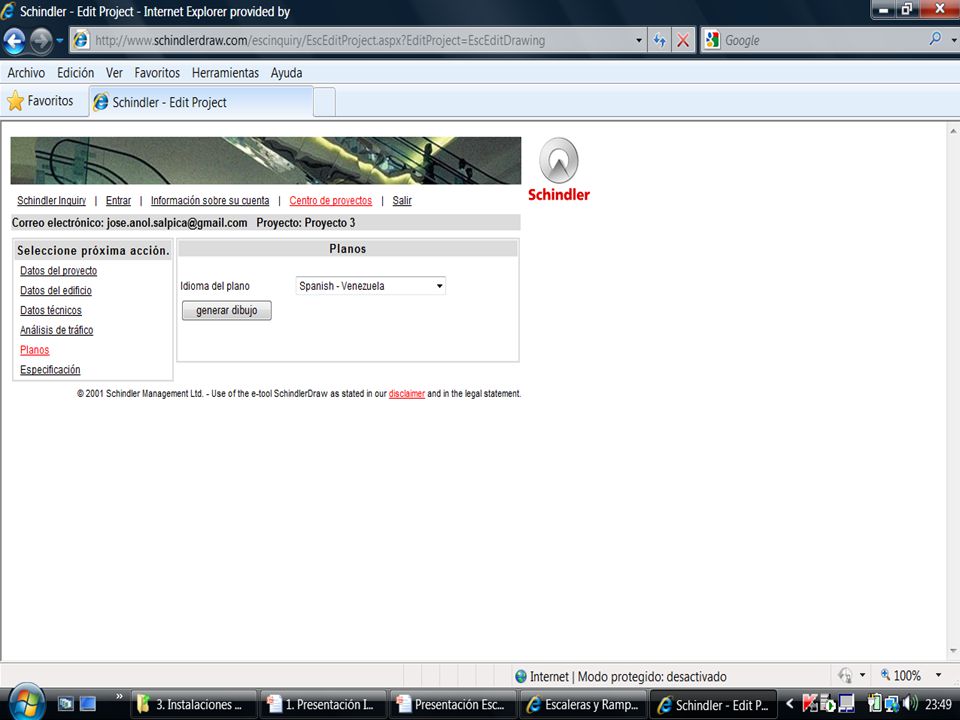Open the search provider options arrow
The height and width of the screenshot is (720, 960).
point(954,41)
